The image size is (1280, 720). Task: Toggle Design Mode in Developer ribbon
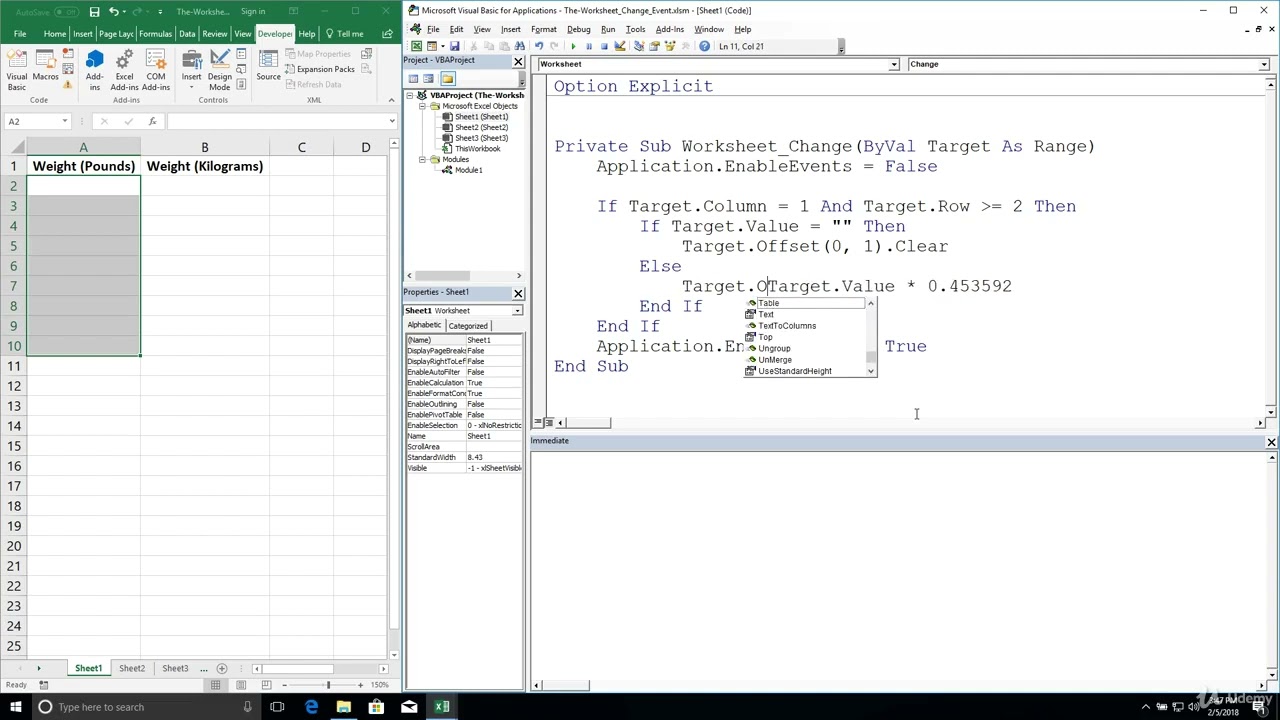click(x=220, y=70)
